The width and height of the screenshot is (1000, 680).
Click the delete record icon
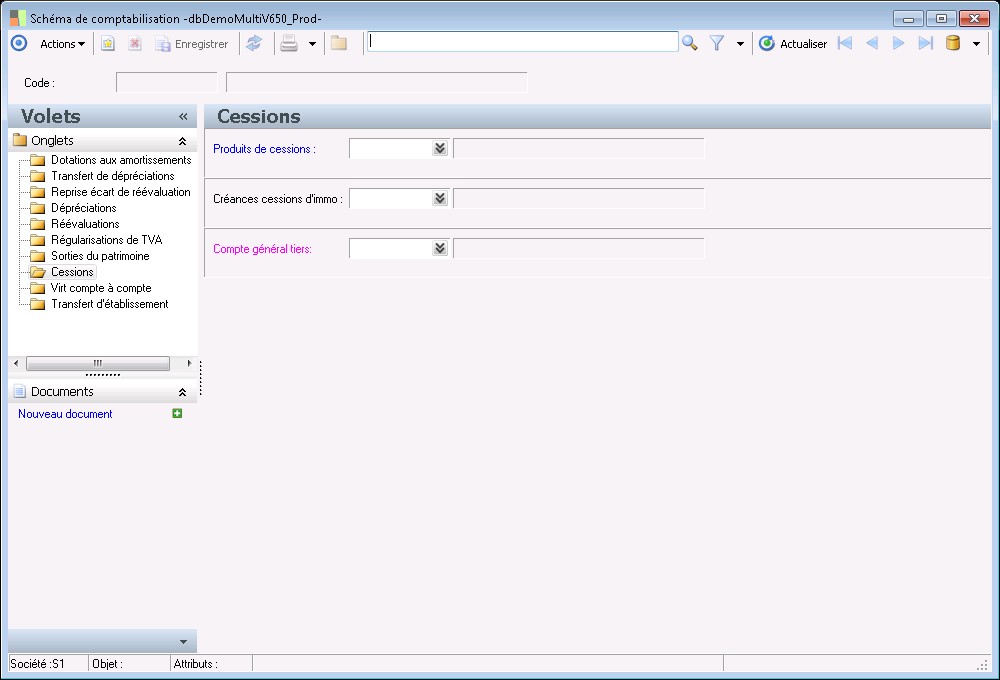(135, 44)
